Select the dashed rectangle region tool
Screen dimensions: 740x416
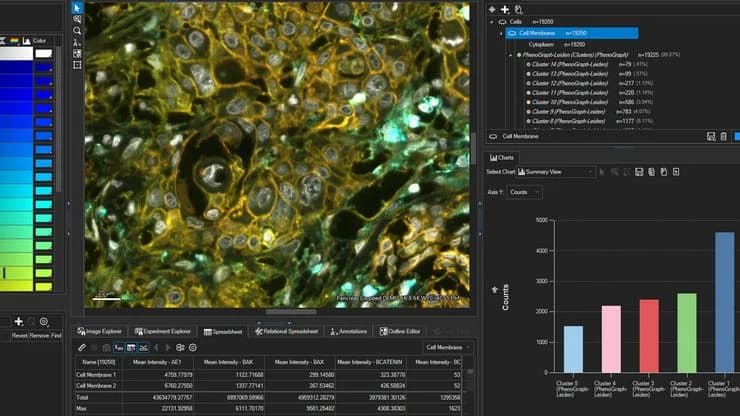[x=77, y=65]
